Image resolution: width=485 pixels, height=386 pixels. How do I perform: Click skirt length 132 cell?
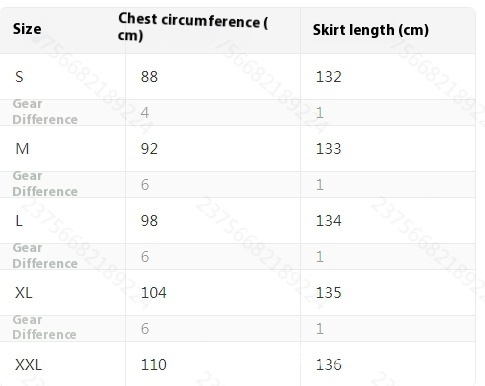tap(329, 77)
